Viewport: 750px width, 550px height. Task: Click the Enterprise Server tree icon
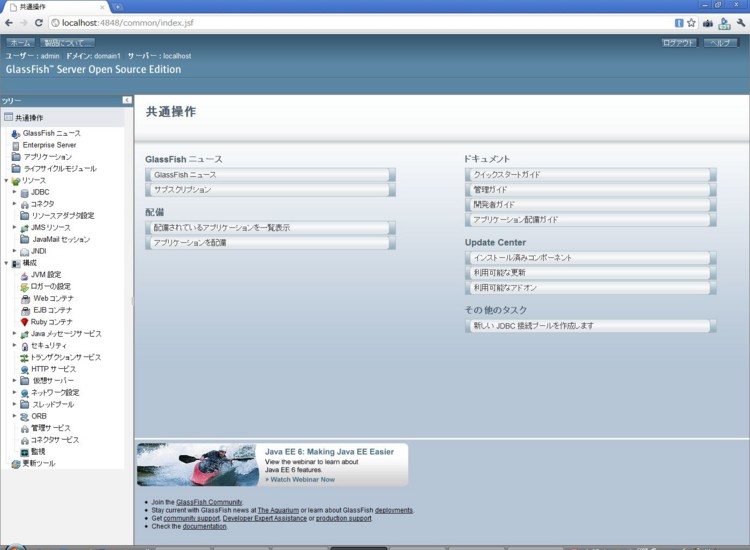pyautogui.click(x=16, y=145)
